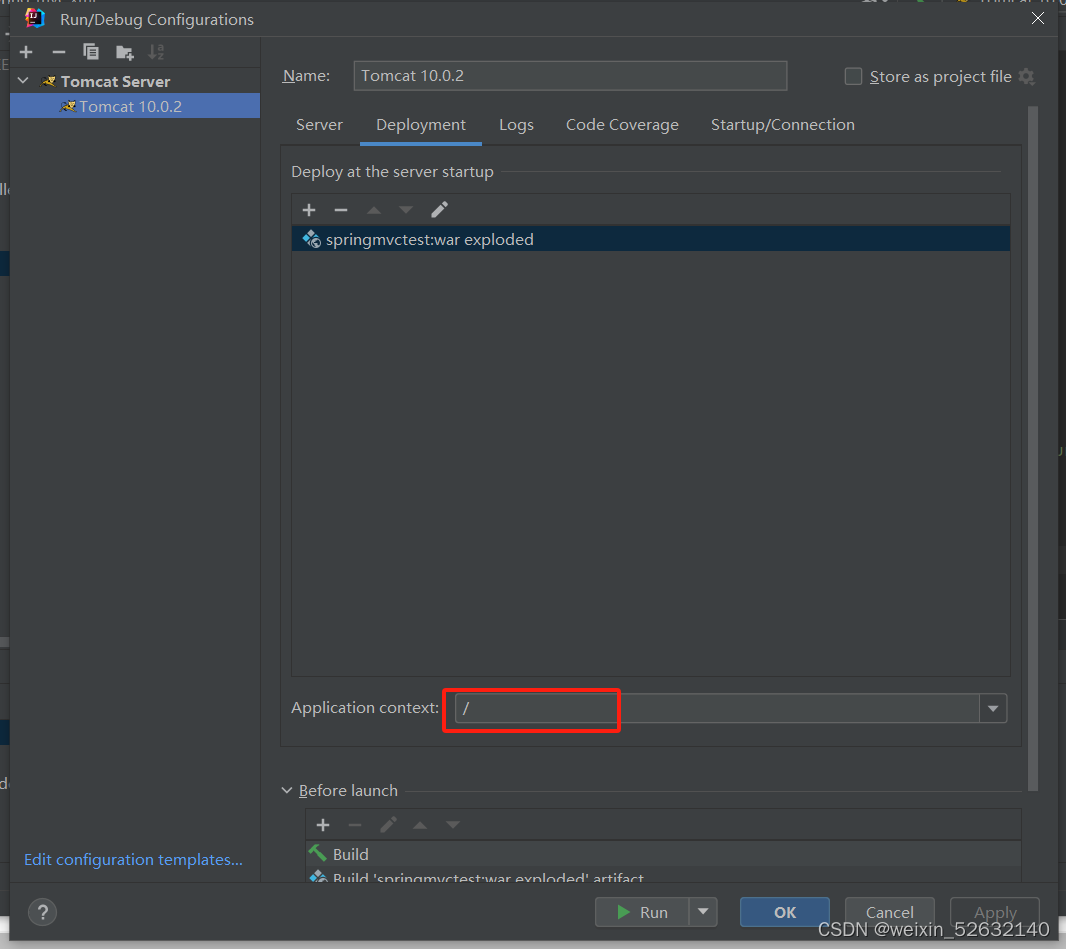Screen dimensions: 1066x949
Task: Switch to the Deployment tab
Action: coord(421,125)
